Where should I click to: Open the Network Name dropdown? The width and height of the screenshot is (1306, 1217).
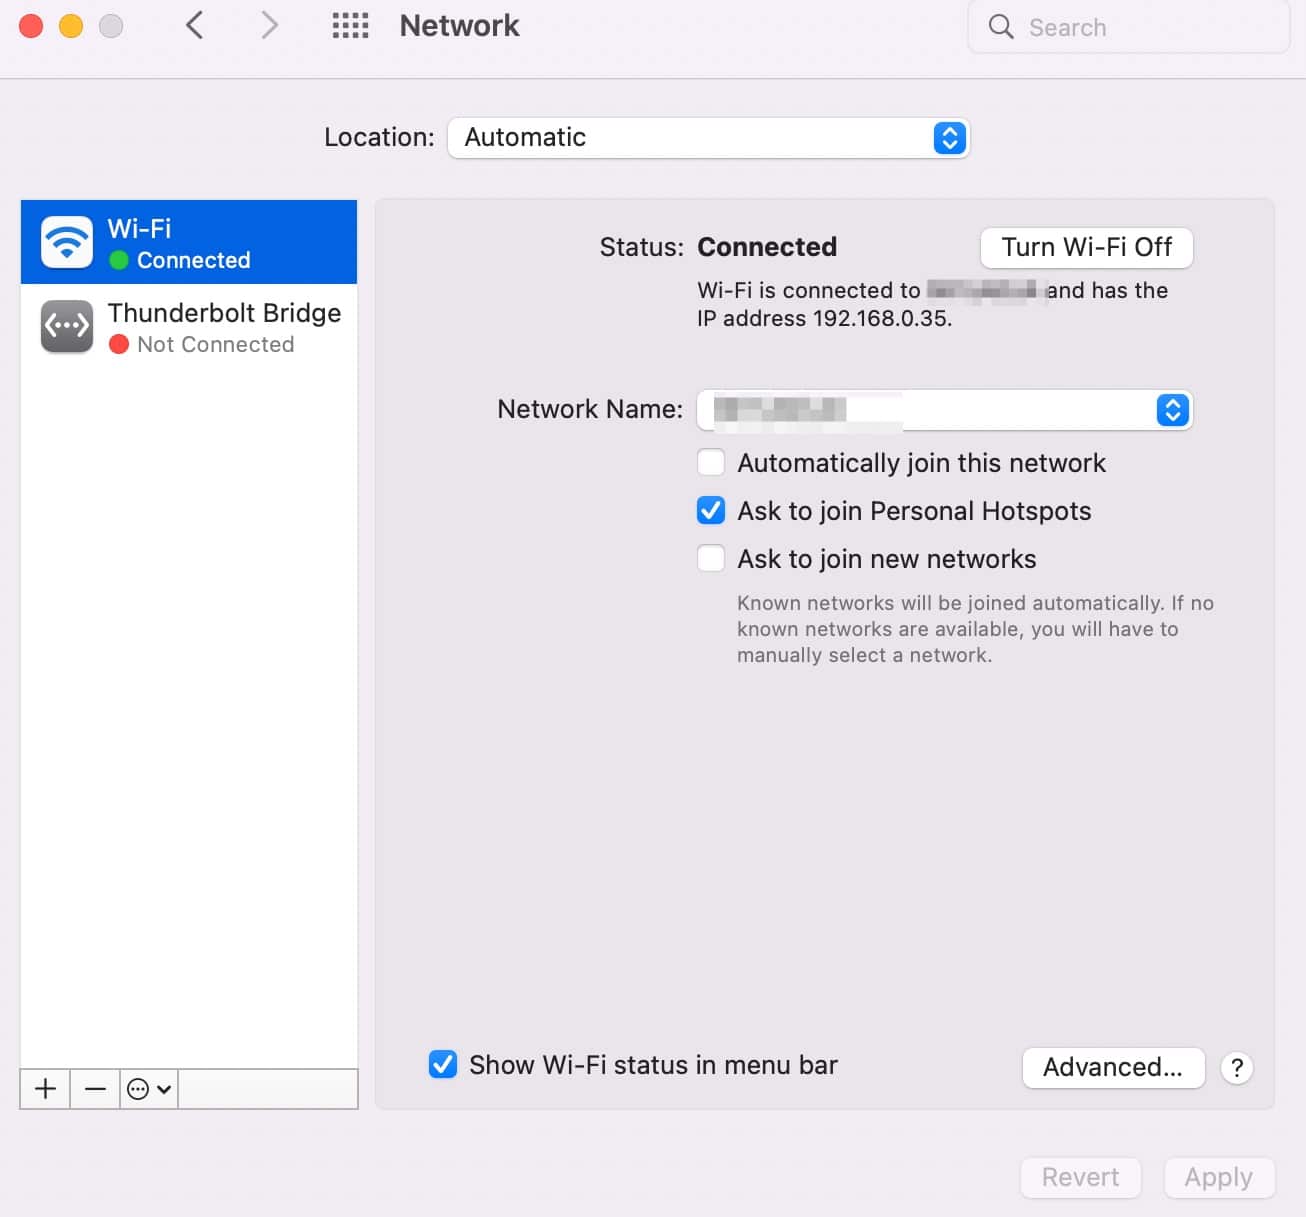(1170, 410)
